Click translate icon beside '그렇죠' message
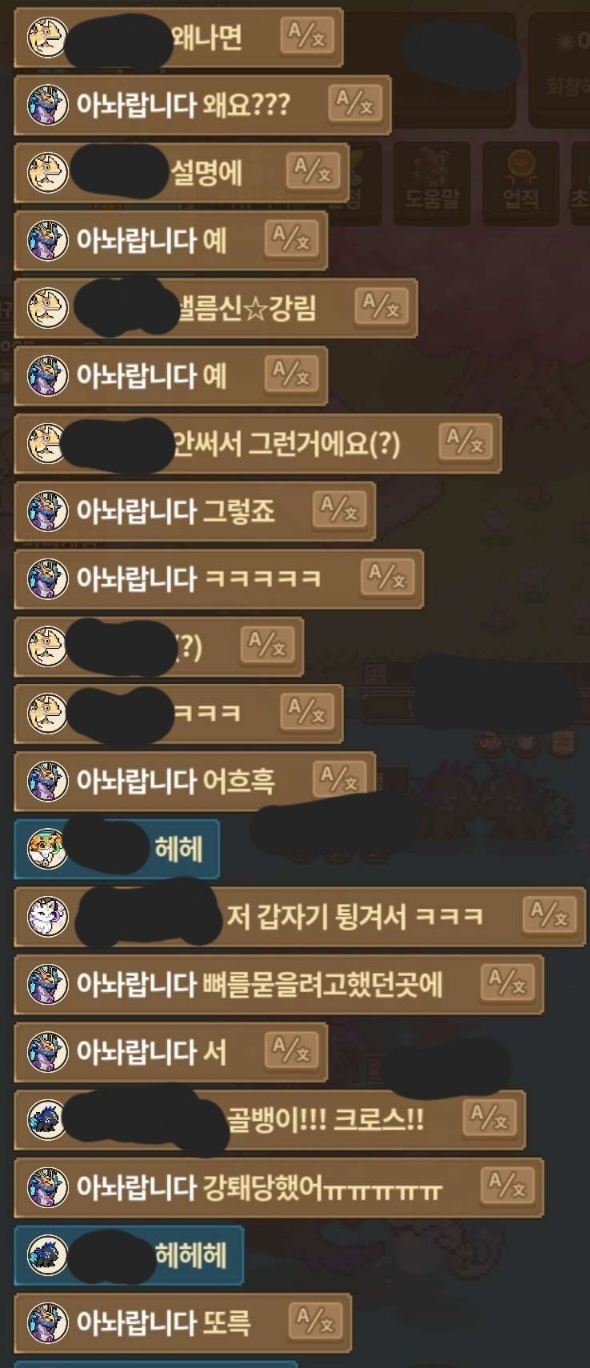This screenshot has height=1368, width=590. 338,510
